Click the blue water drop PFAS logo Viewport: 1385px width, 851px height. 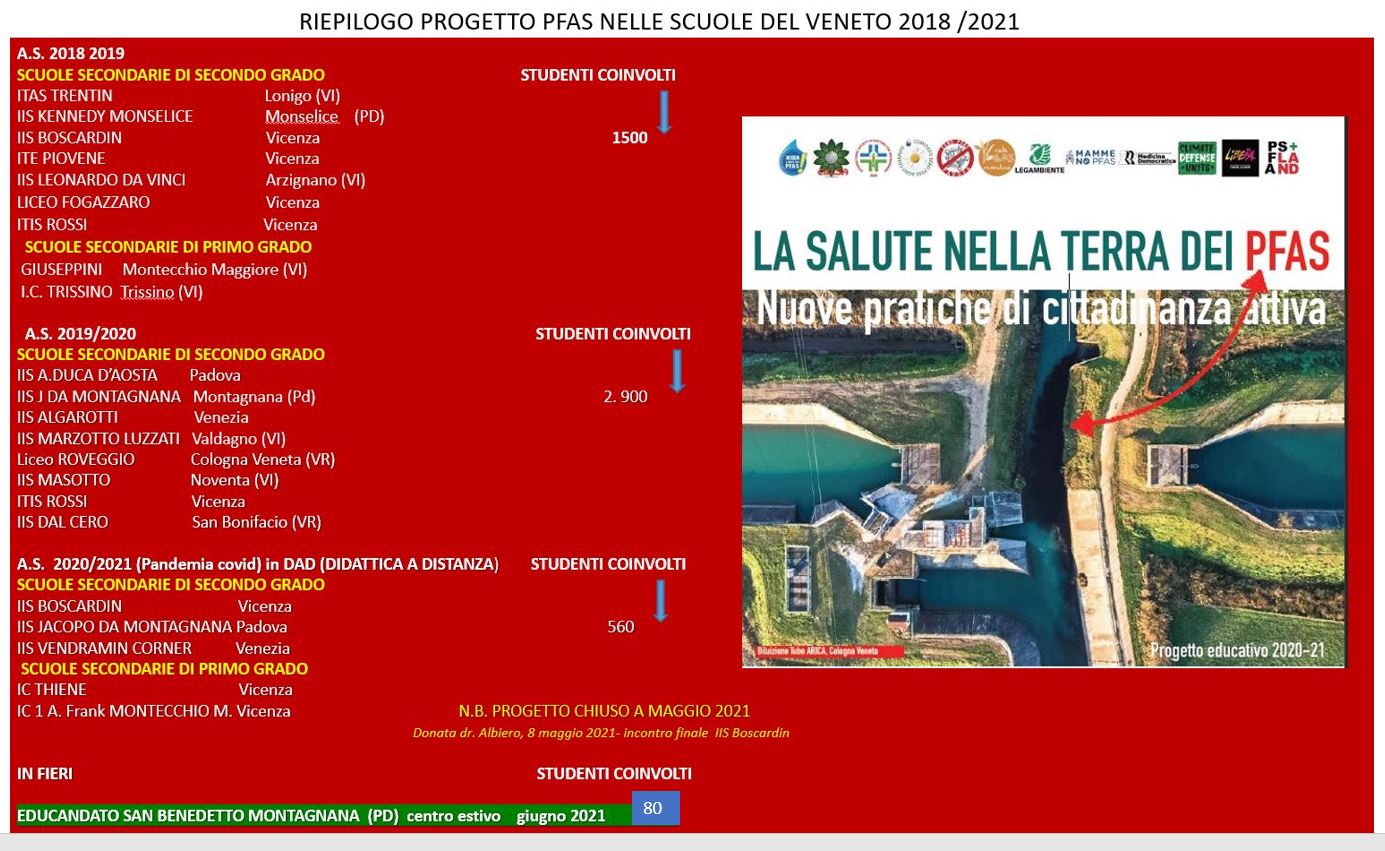click(x=793, y=158)
